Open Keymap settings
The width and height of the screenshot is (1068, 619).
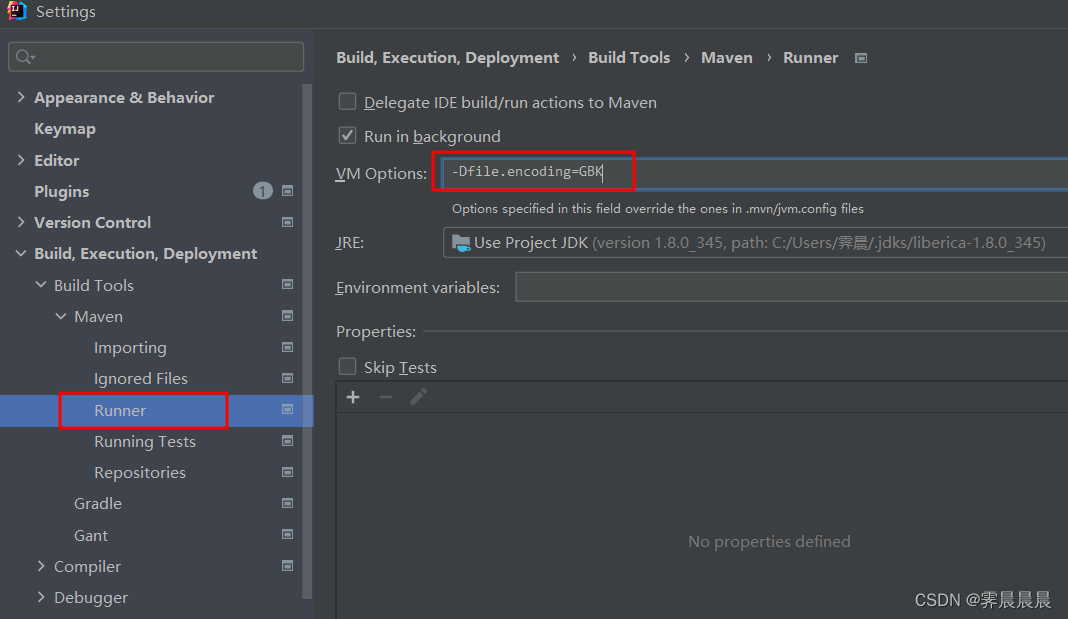pyautogui.click(x=65, y=129)
